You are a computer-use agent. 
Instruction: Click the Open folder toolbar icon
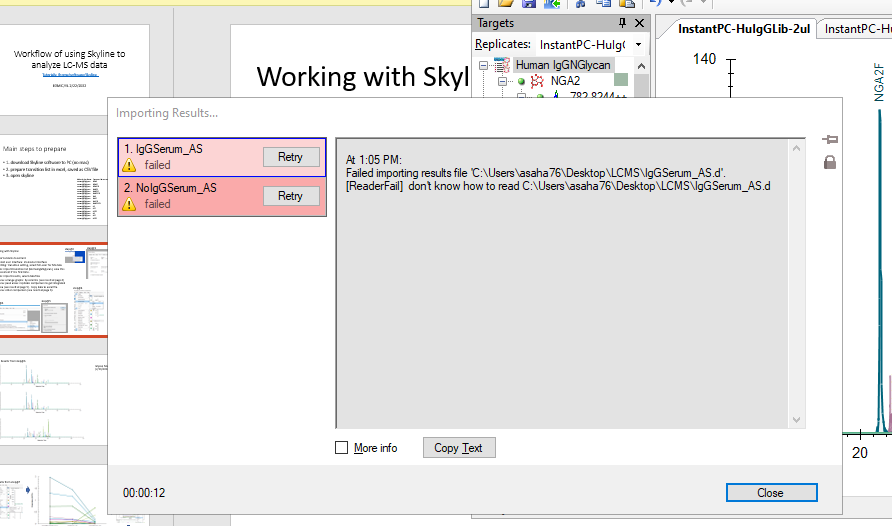point(506,4)
